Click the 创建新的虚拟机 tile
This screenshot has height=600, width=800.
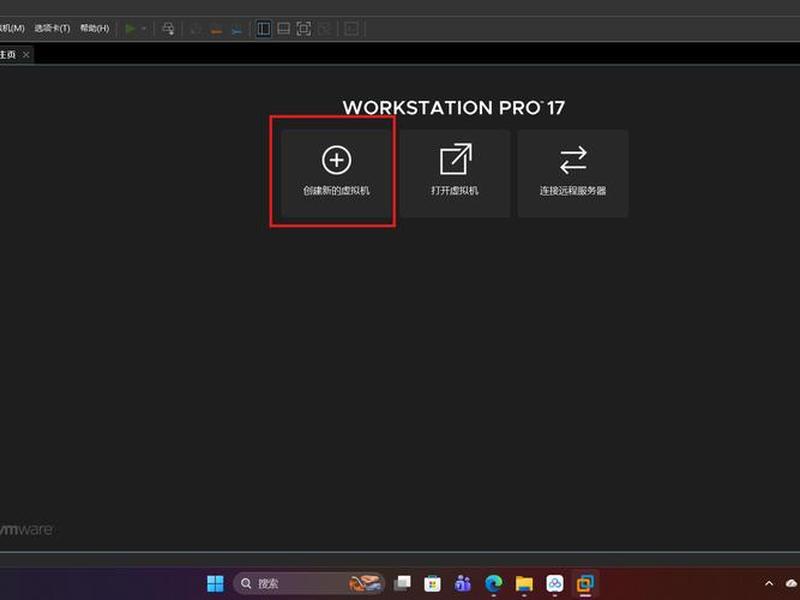(x=336, y=173)
